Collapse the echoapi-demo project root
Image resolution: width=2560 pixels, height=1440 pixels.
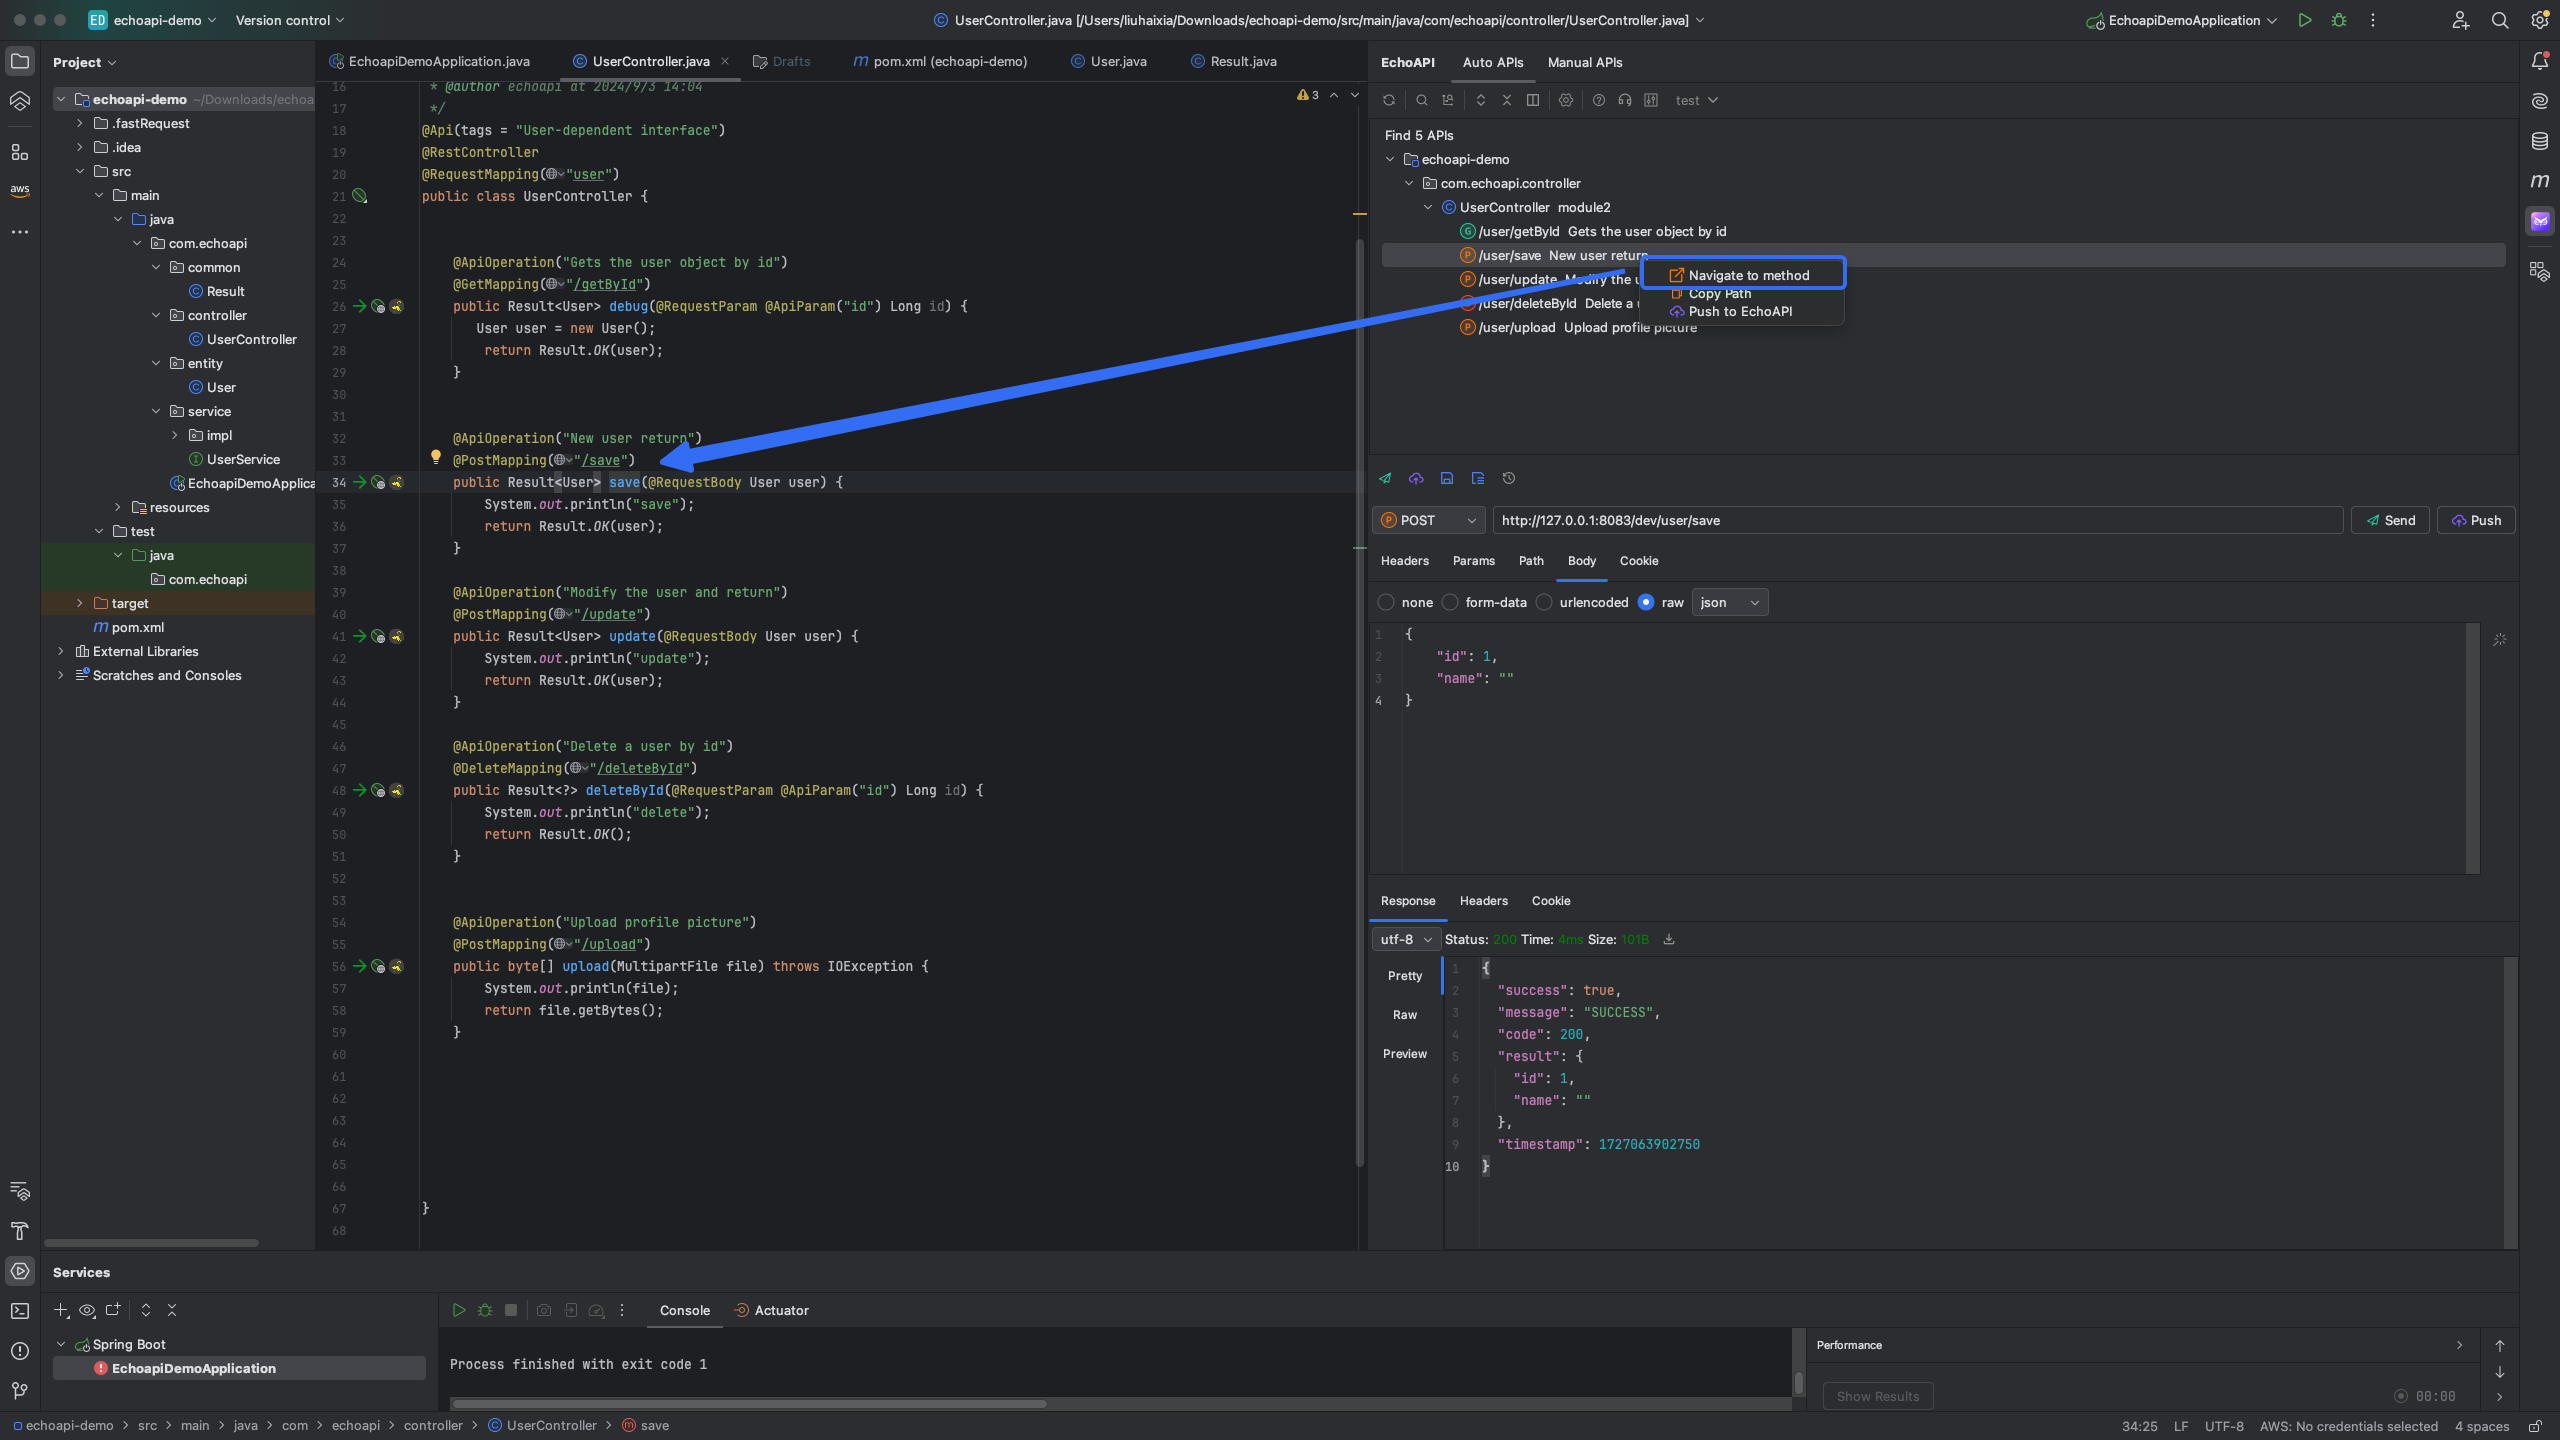pyautogui.click(x=61, y=99)
